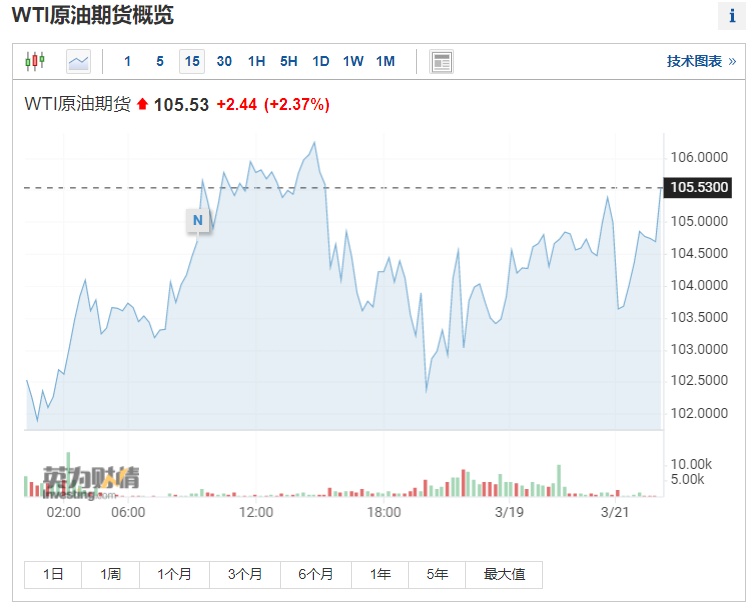Select the area line chart icon

click(78, 61)
